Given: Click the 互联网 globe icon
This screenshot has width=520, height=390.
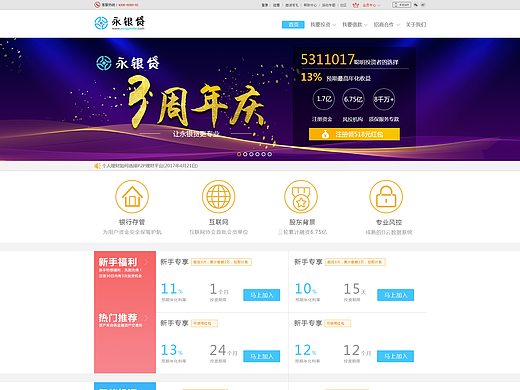Looking at the screenshot, I should pyautogui.click(x=218, y=197).
